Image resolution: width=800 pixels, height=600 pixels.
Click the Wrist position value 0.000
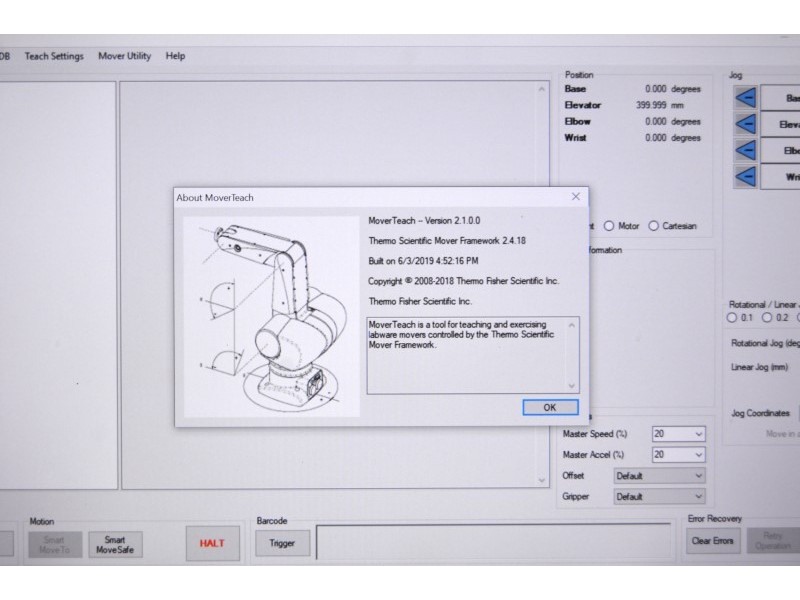tap(656, 138)
